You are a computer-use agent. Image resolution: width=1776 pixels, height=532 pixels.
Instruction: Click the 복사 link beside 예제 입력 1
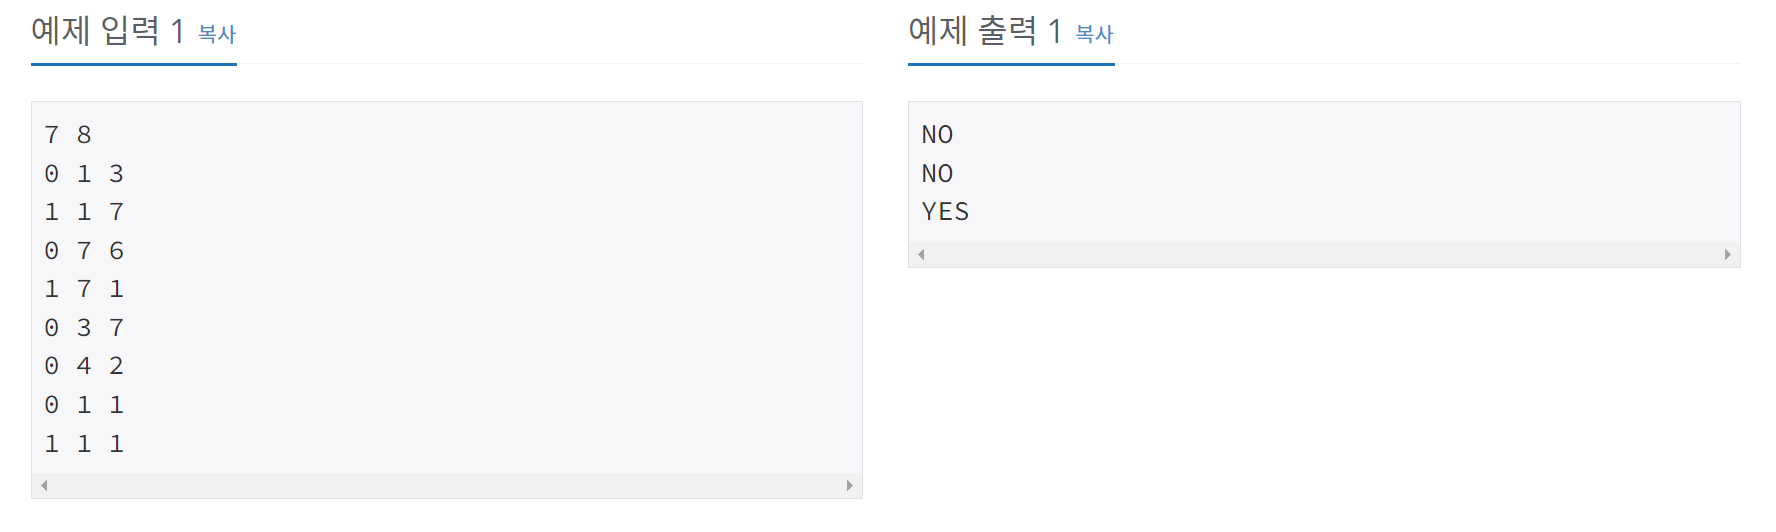point(216,34)
